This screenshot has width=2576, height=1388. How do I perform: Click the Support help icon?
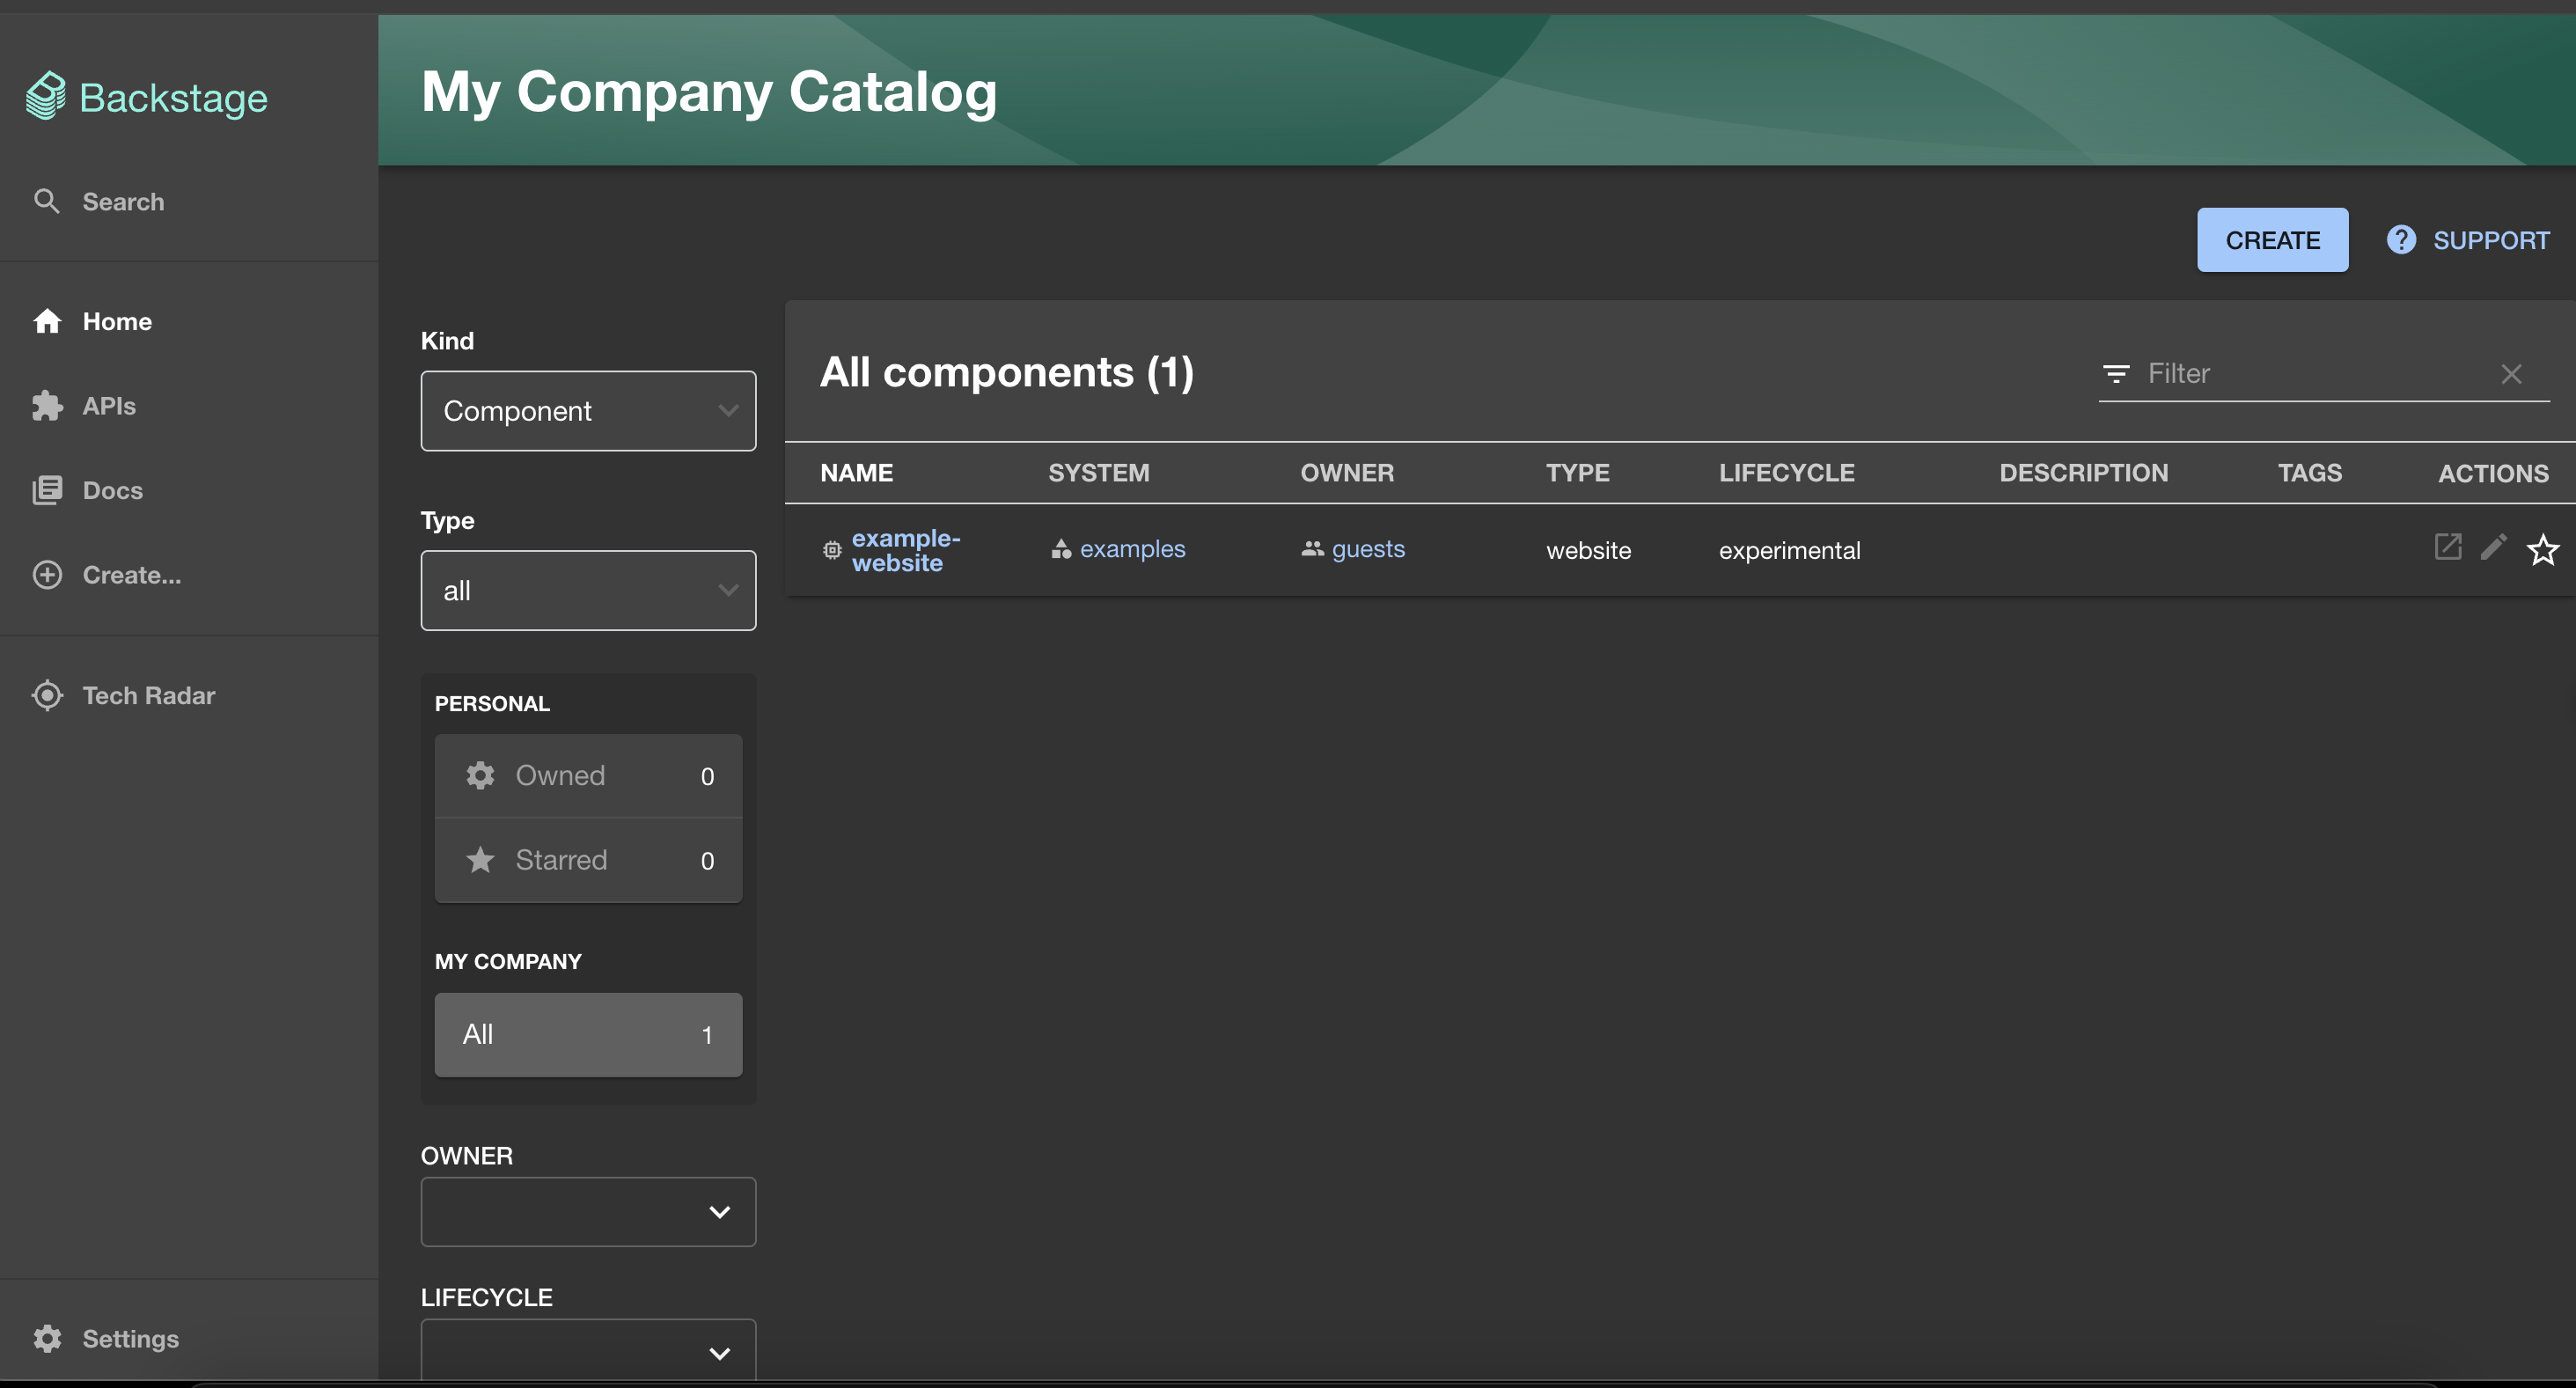(x=2401, y=240)
